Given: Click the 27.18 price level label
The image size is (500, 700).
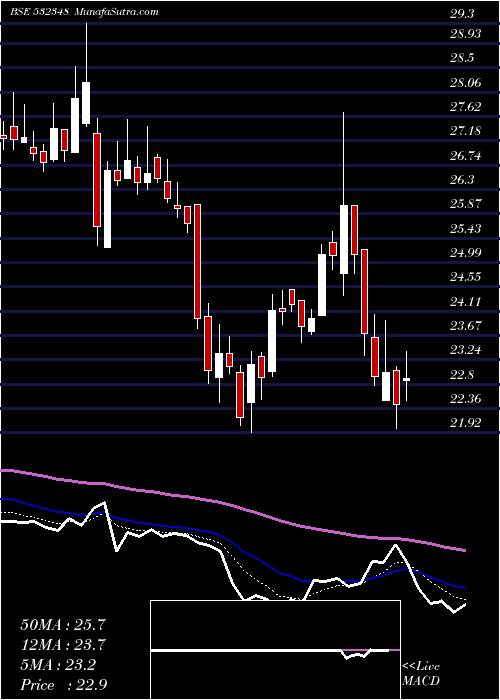Looking at the screenshot, I should click(x=465, y=131).
